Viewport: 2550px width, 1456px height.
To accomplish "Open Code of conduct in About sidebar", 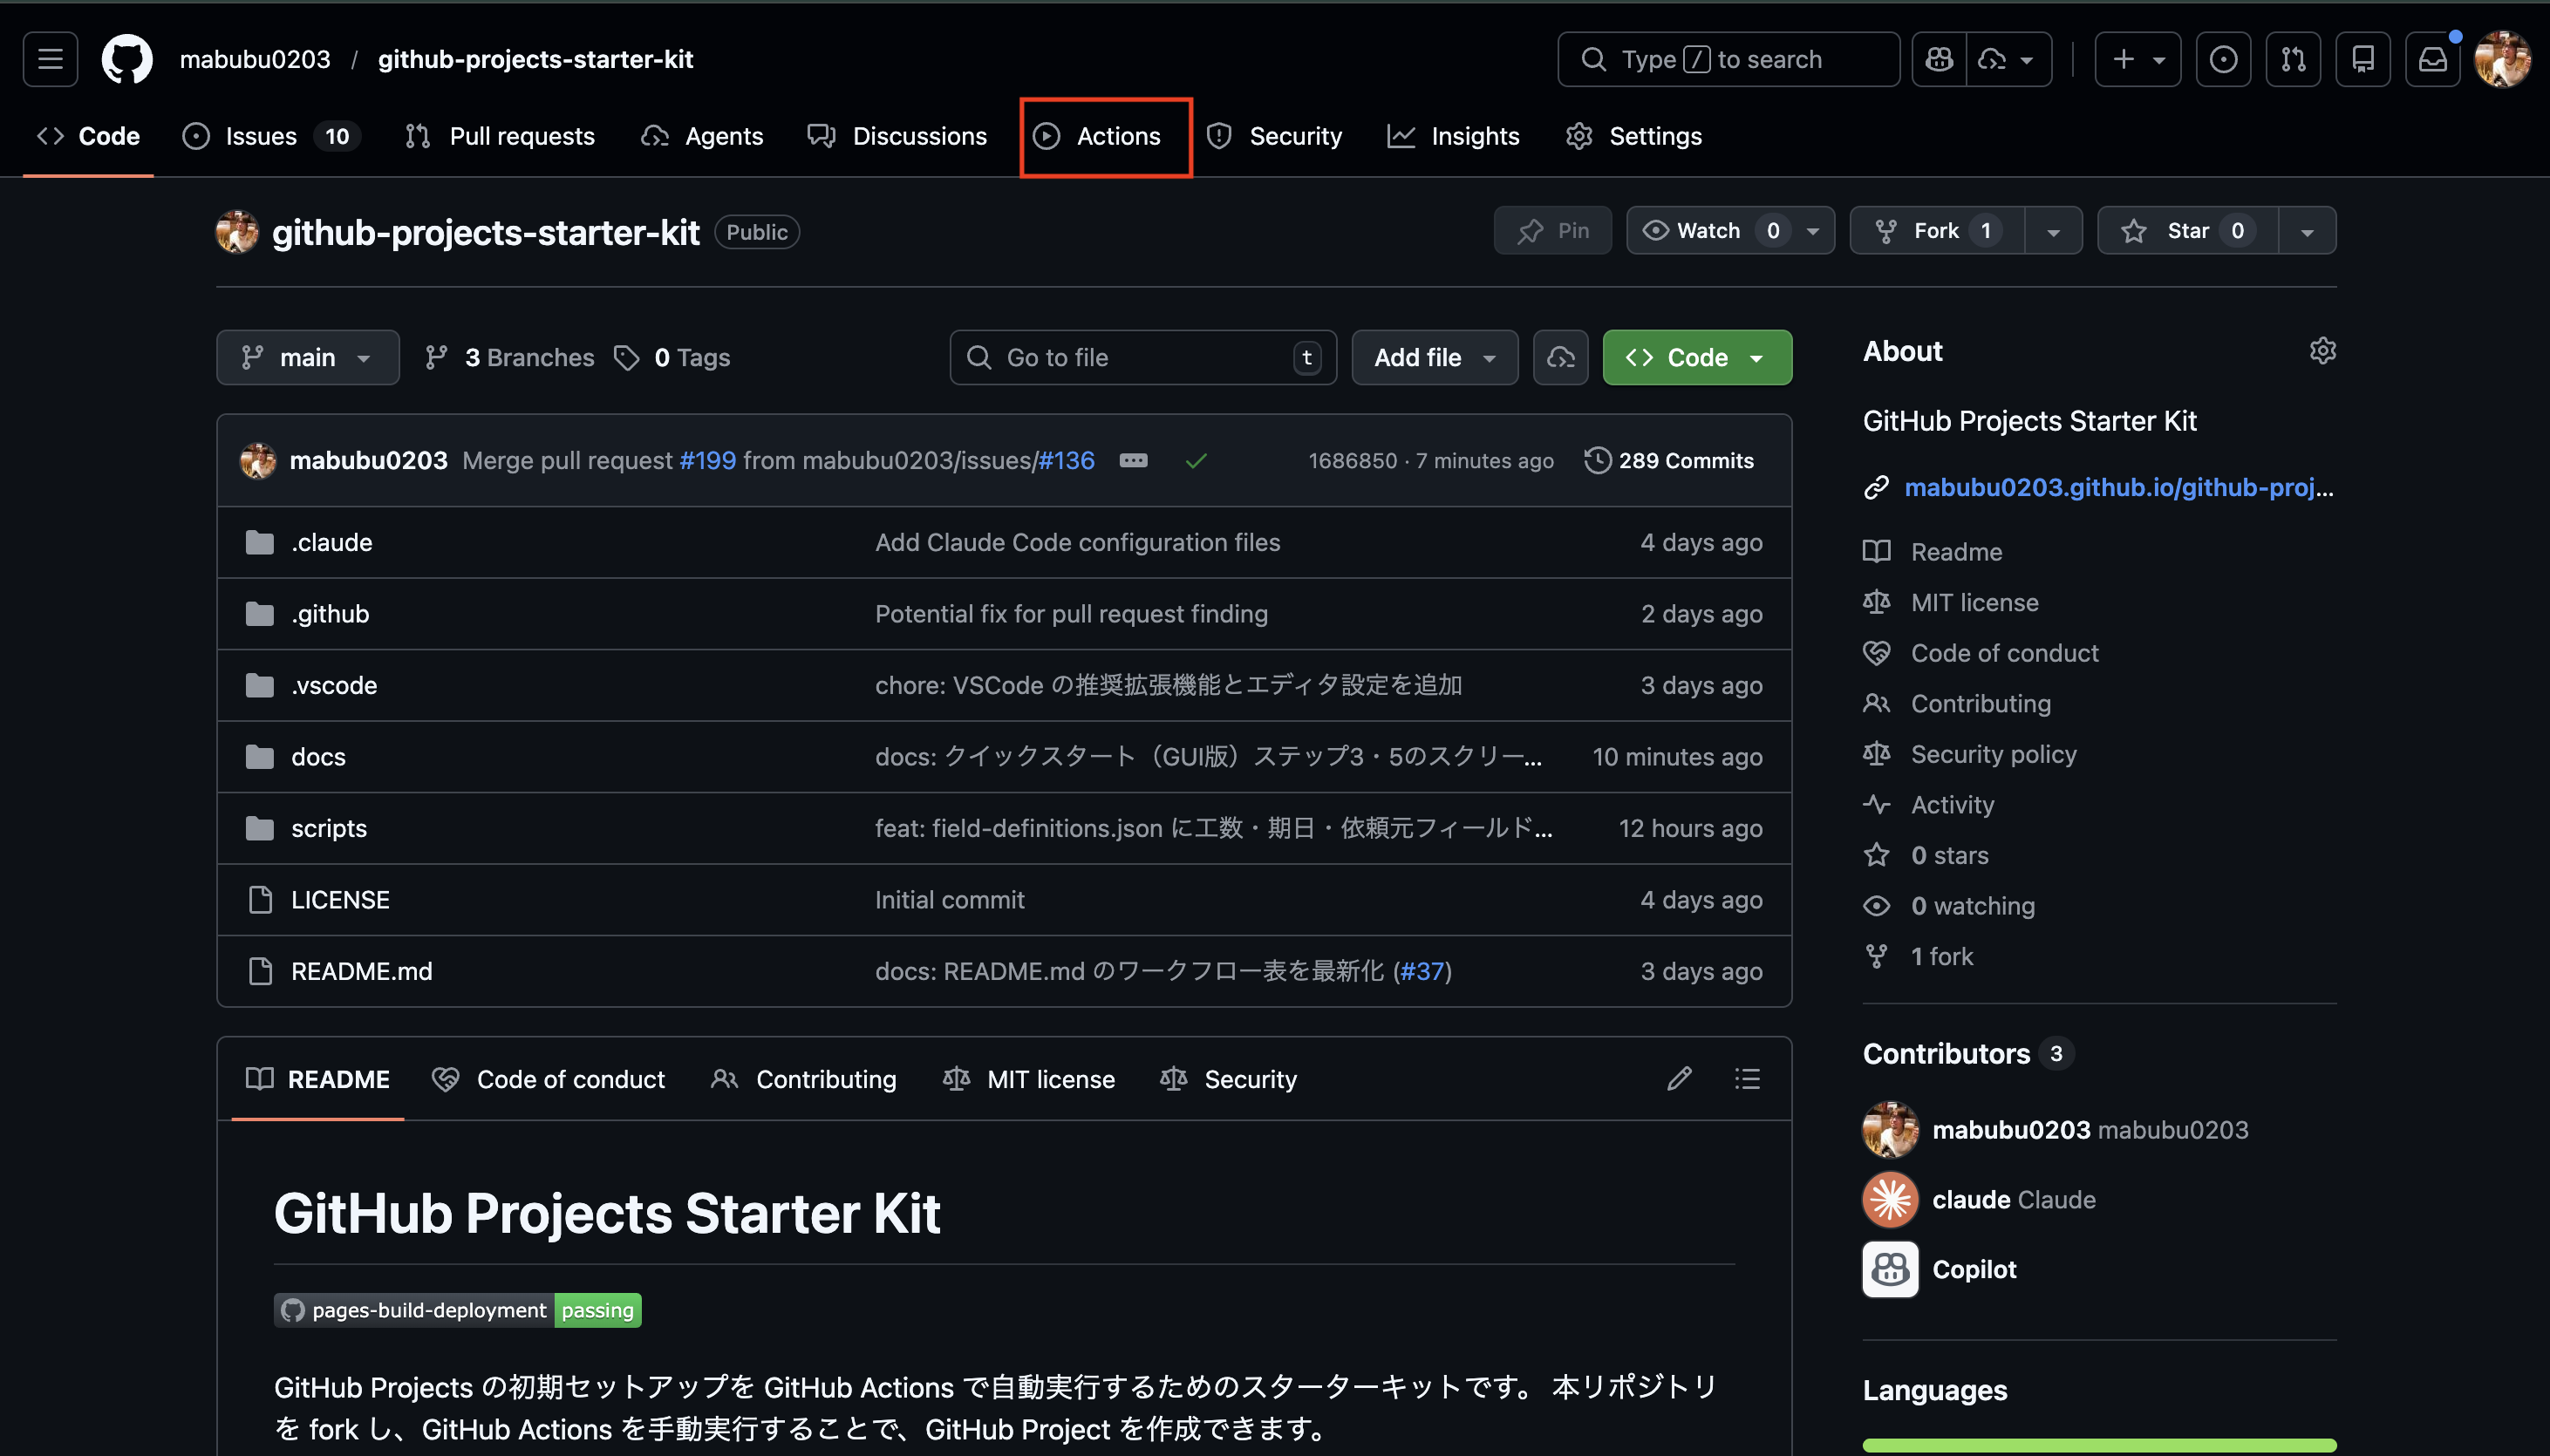I will click(x=1981, y=652).
